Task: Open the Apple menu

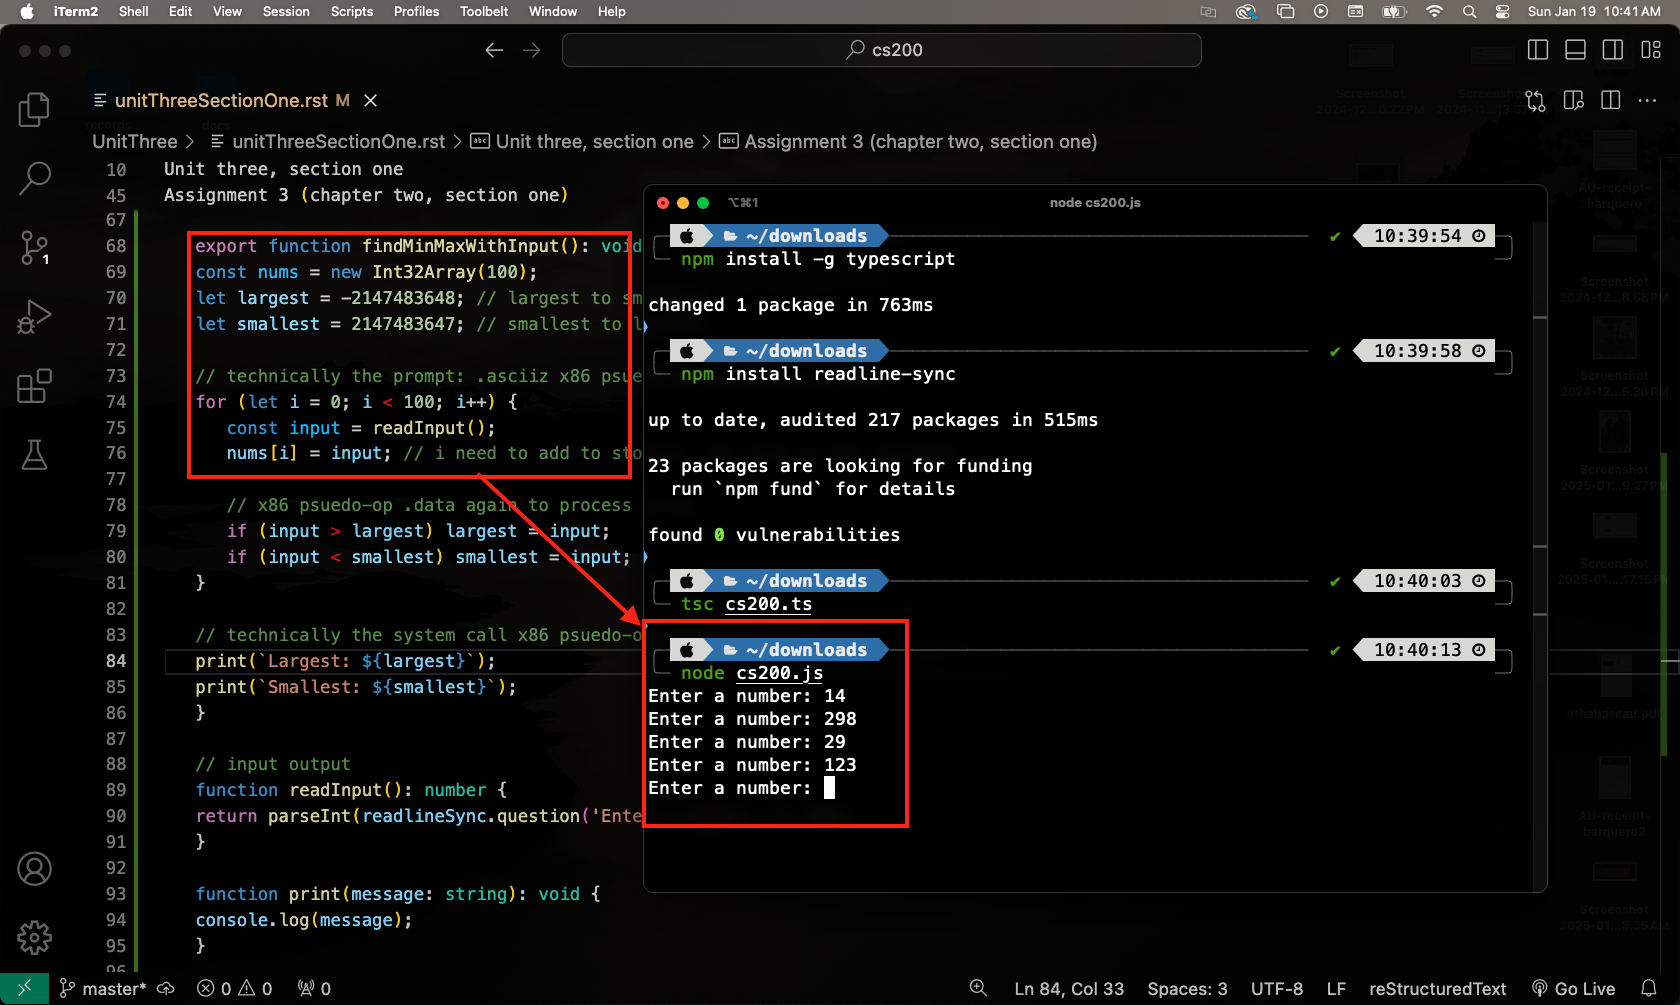Action: (27, 11)
